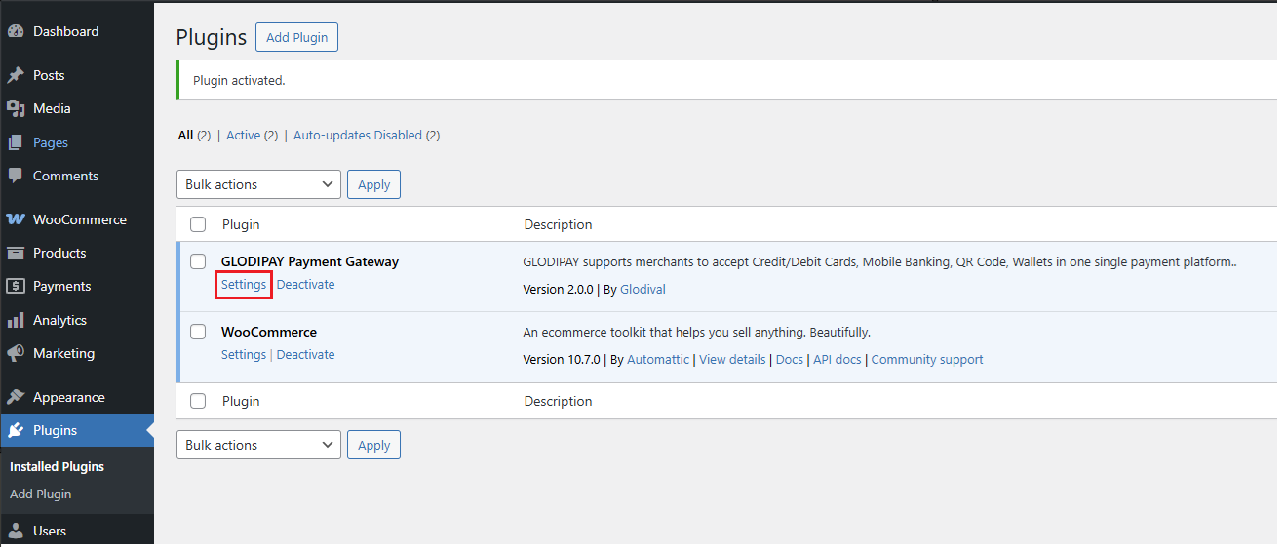Click the Posts pushpin icon

coord(15,75)
